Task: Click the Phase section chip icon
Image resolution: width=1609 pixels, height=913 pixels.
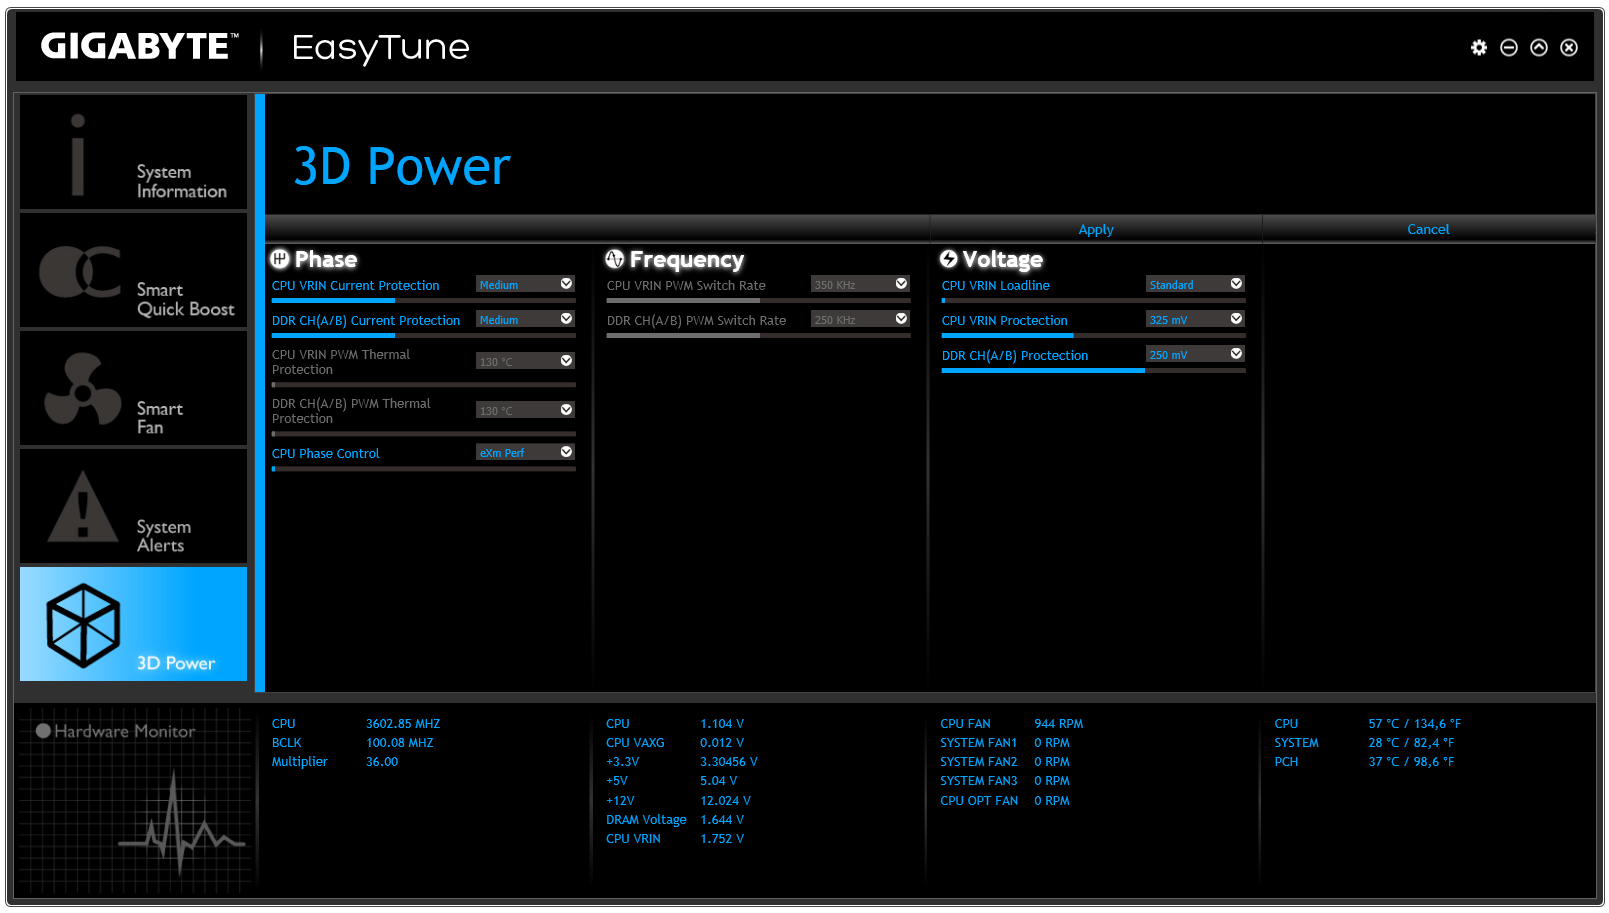Action: point(280,259)
